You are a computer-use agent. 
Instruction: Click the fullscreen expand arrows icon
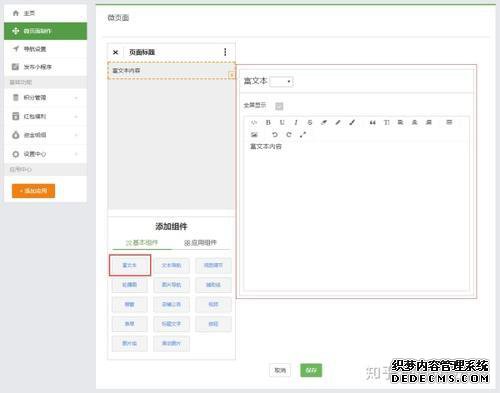[x=303, y=135]
